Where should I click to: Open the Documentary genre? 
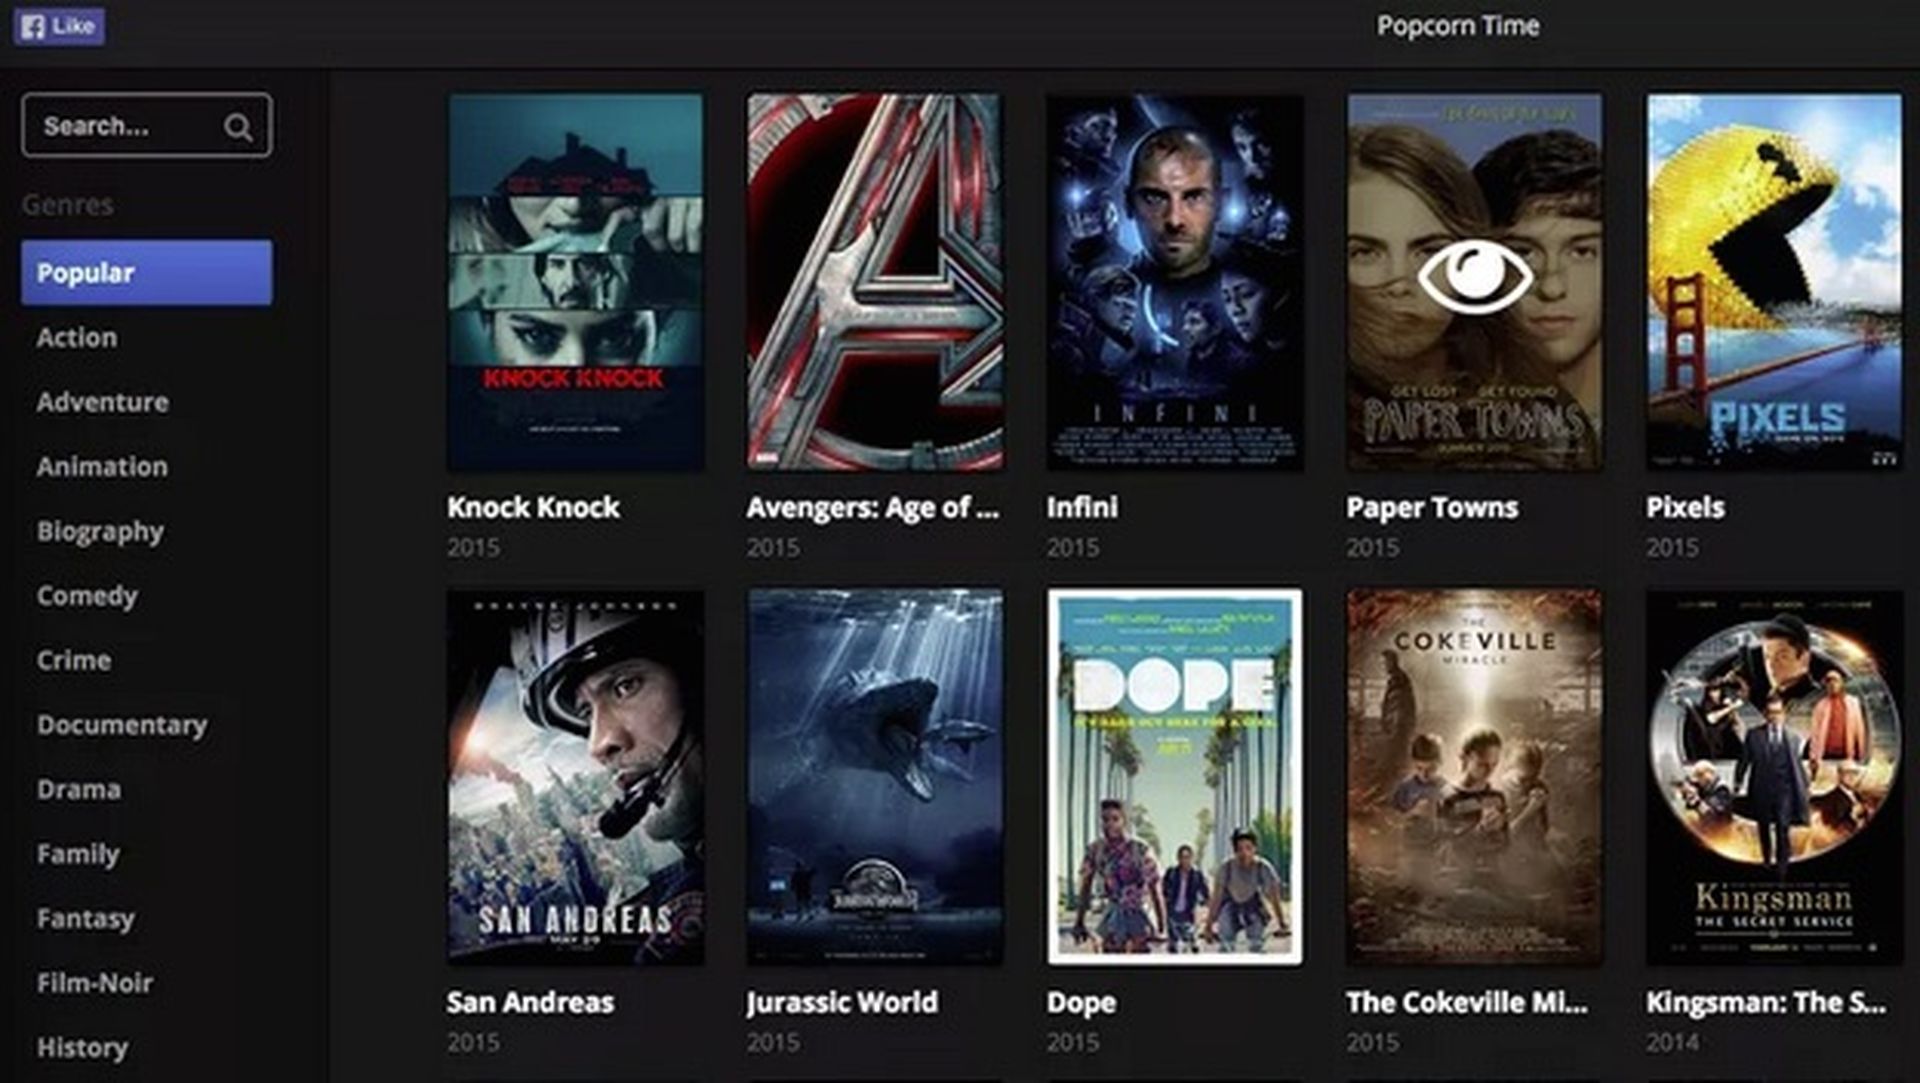[122, 724]
